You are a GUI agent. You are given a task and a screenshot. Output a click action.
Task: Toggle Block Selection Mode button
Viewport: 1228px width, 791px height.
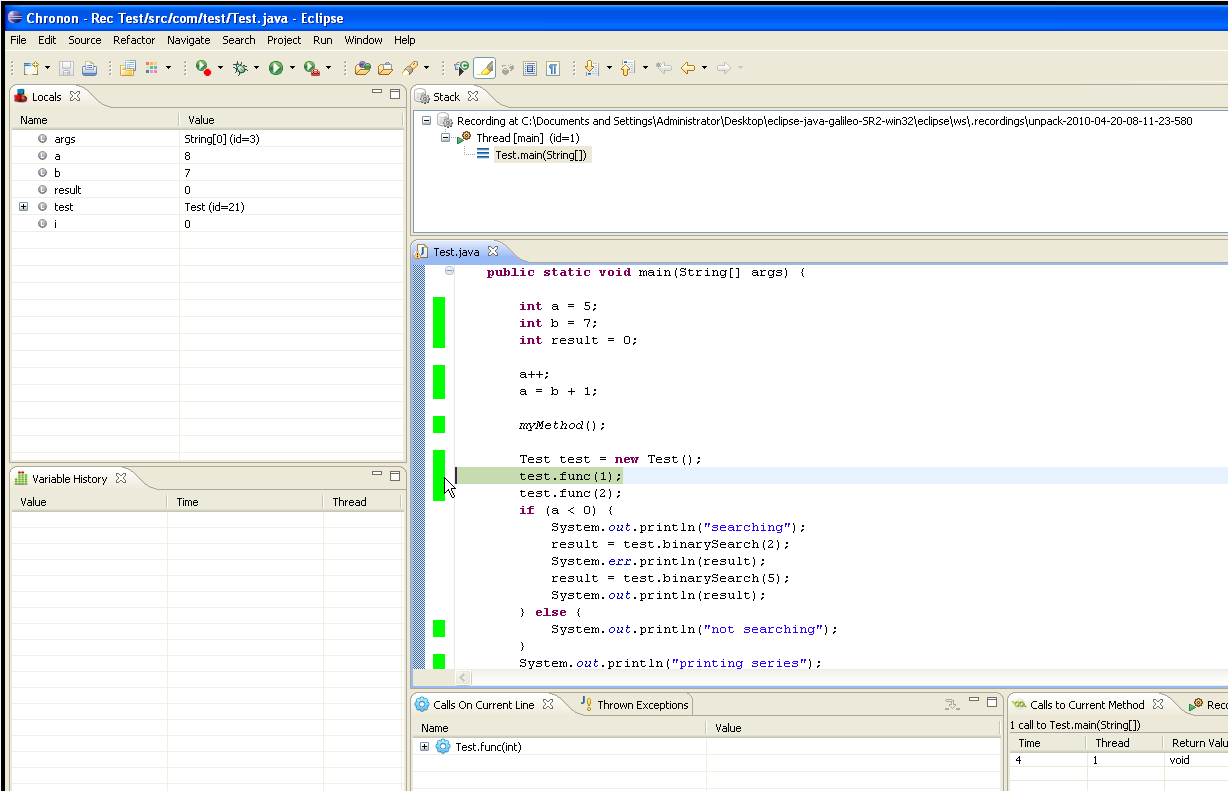530,68
